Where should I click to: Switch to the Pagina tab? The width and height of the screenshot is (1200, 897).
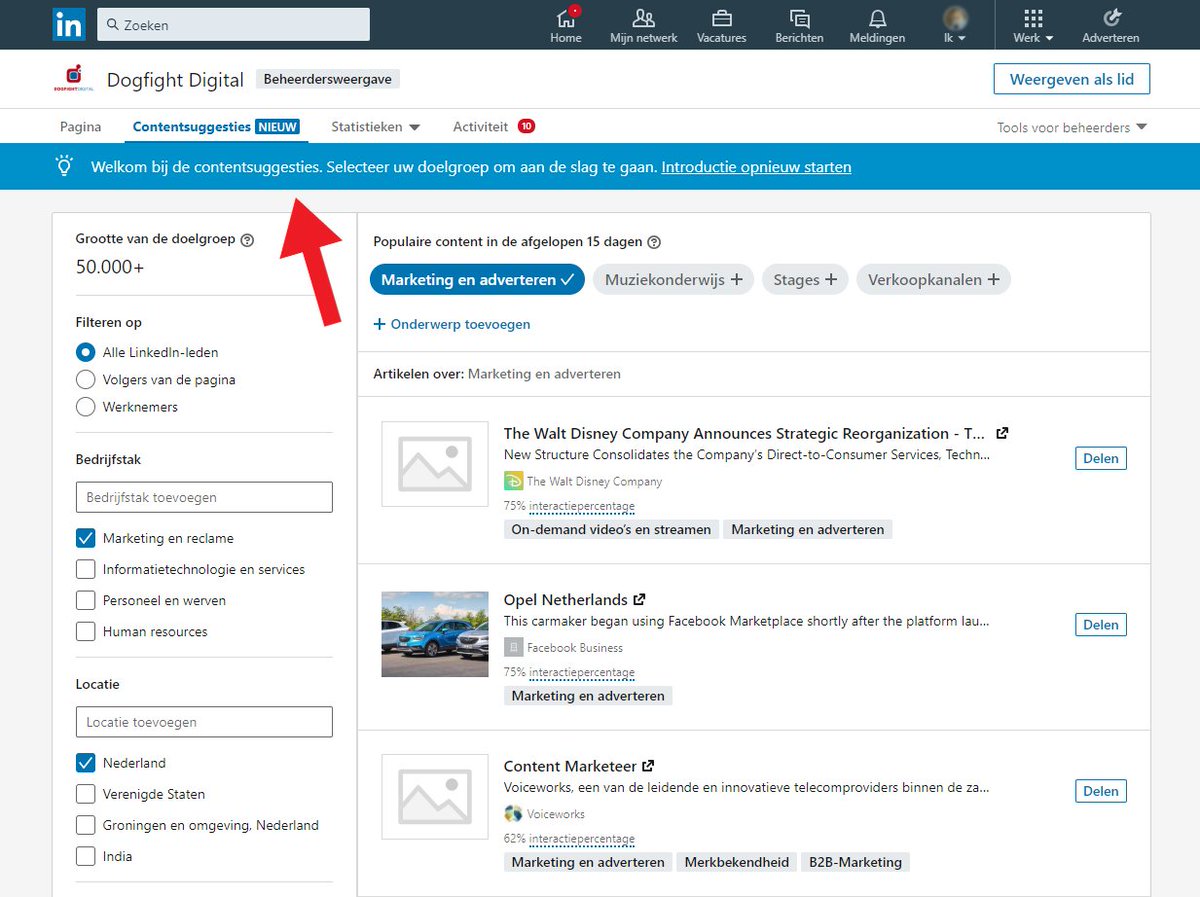[81, 127]
